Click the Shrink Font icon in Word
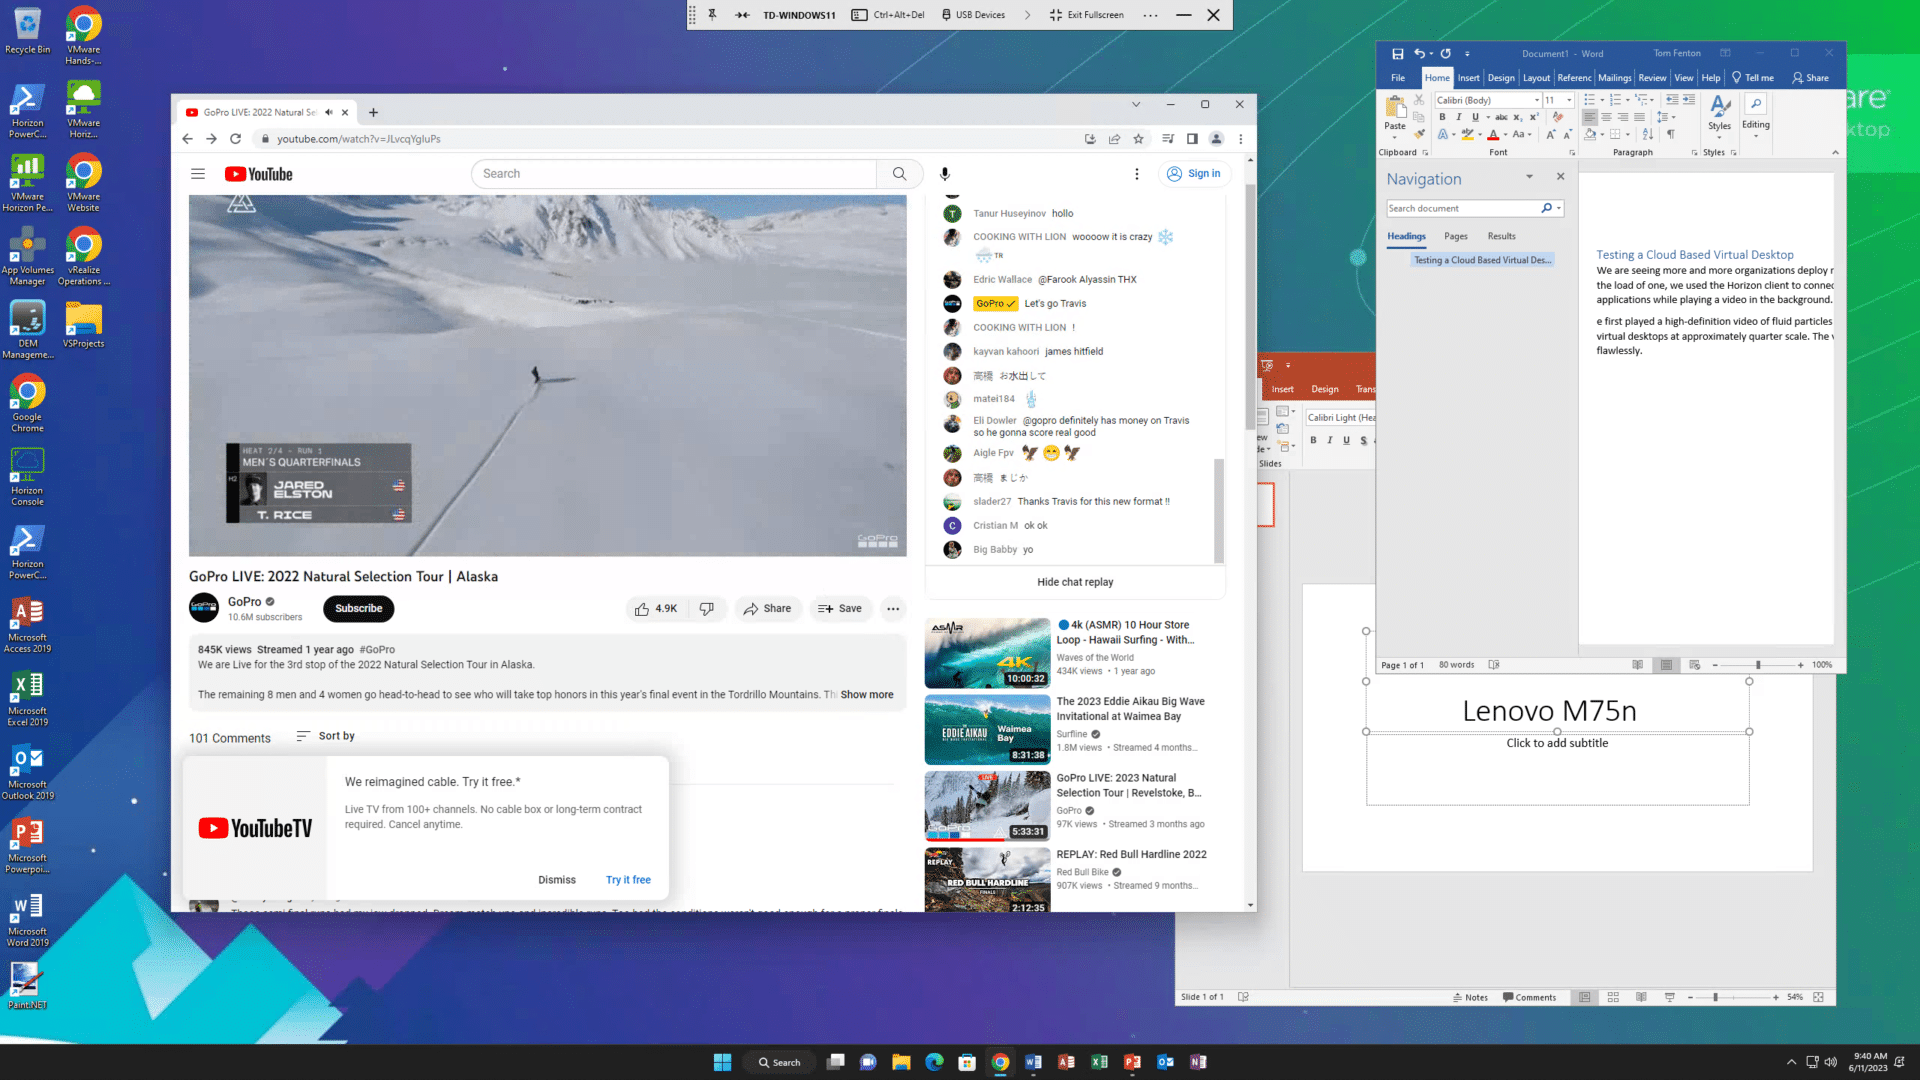1920x1080 pixels. click(1567, 134)
